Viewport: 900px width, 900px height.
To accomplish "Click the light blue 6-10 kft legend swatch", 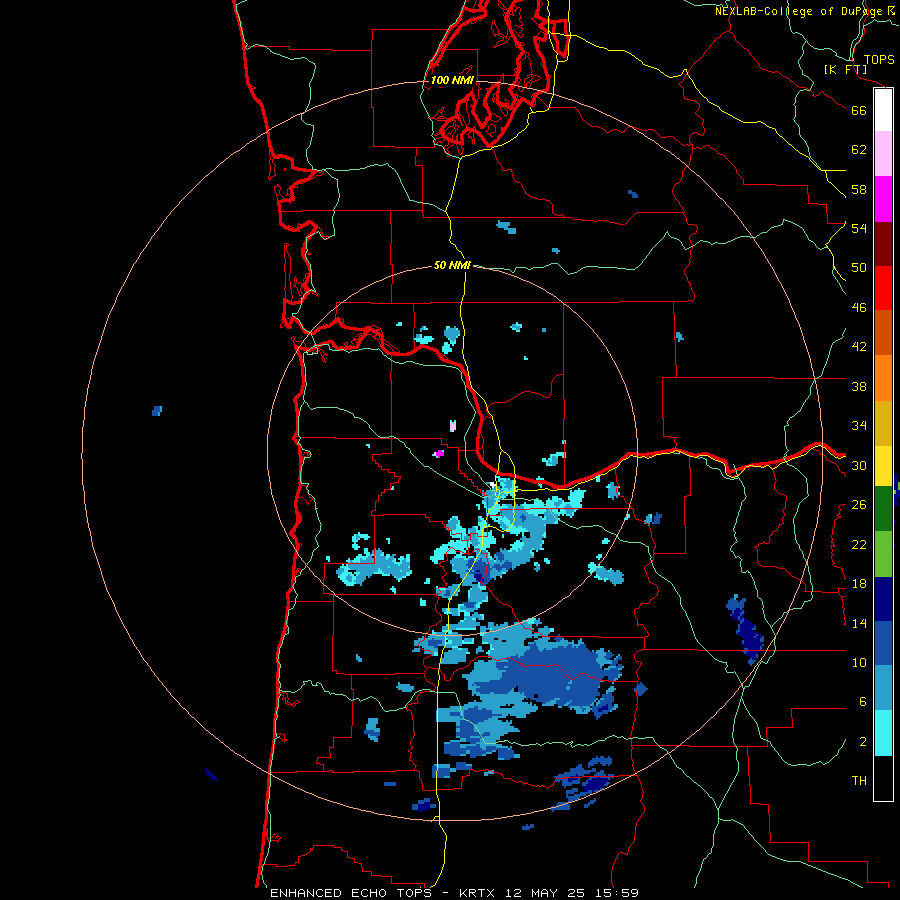I will tap(883, 688).
